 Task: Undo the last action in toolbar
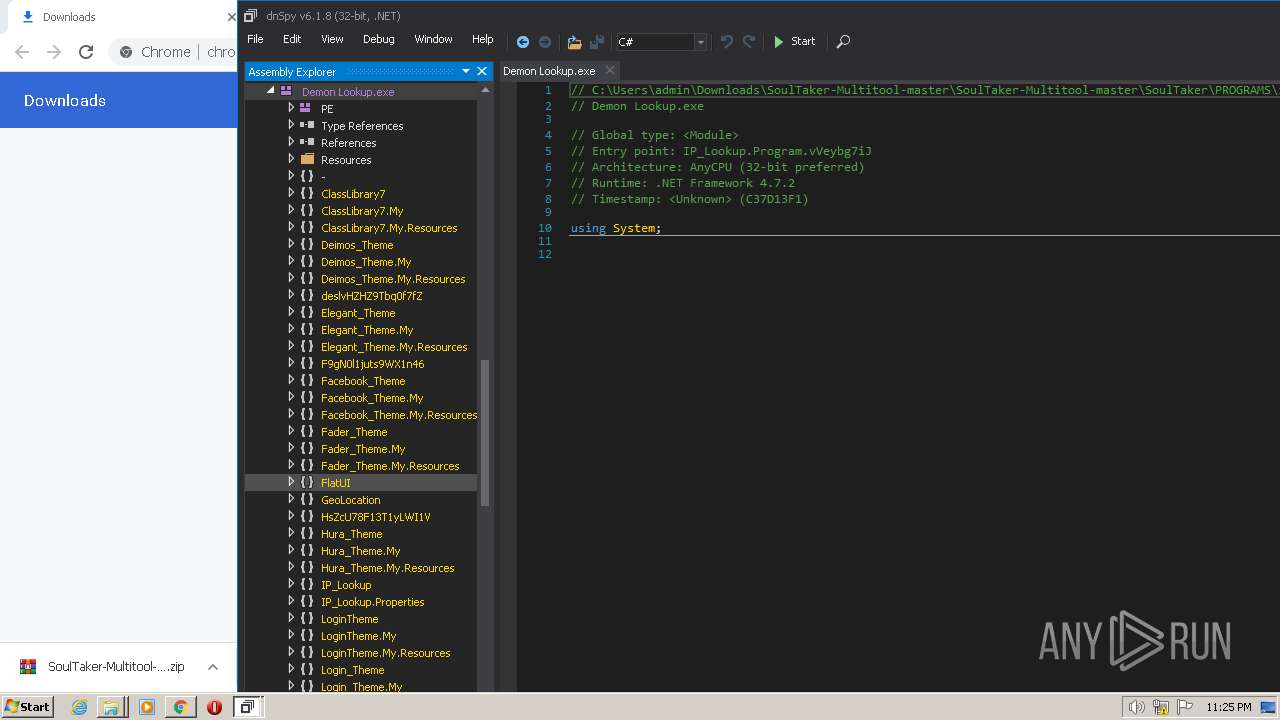[x=727, y=42]
